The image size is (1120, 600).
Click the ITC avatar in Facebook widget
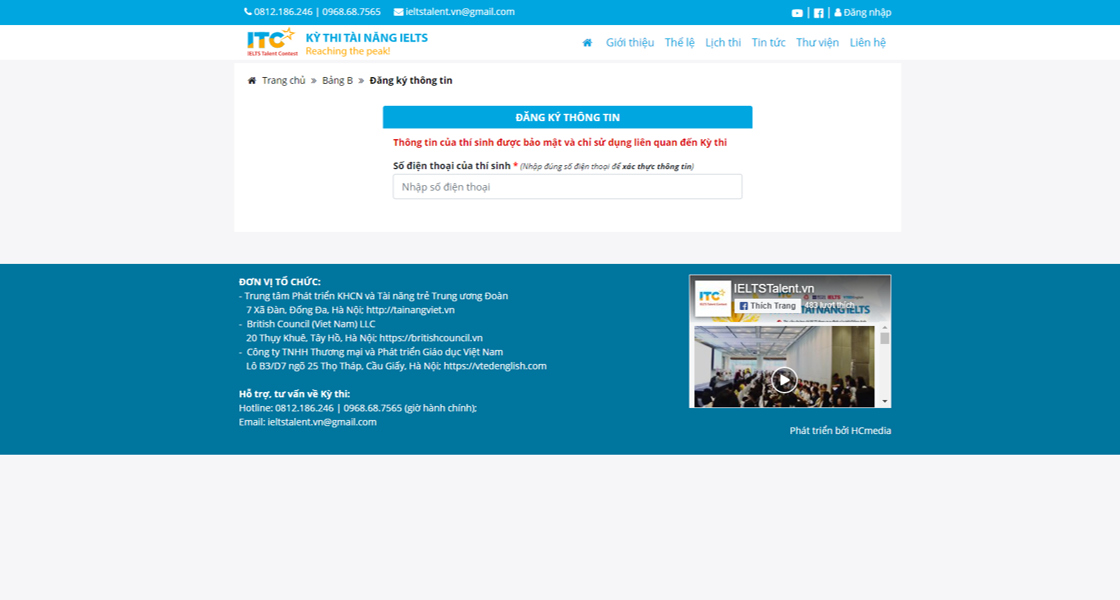713,296
